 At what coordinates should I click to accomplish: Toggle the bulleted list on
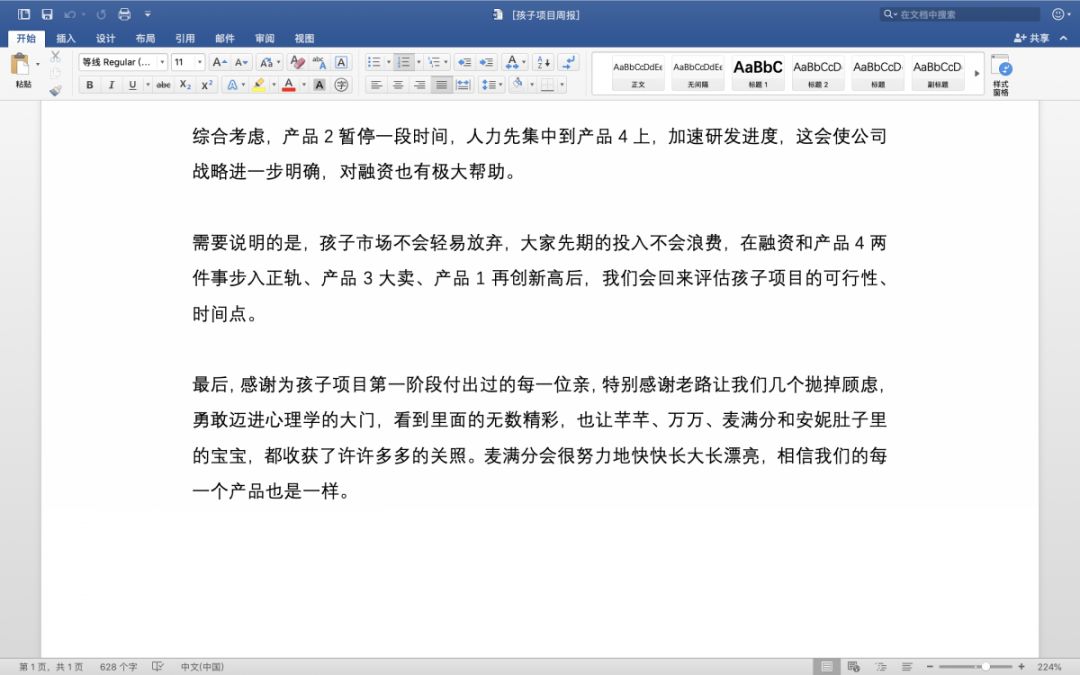point(373,61)
